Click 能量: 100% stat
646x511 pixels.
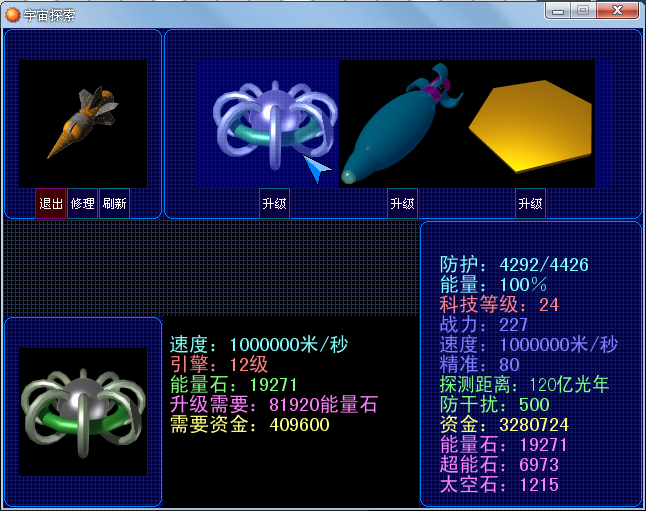click(x=493, y=285)
